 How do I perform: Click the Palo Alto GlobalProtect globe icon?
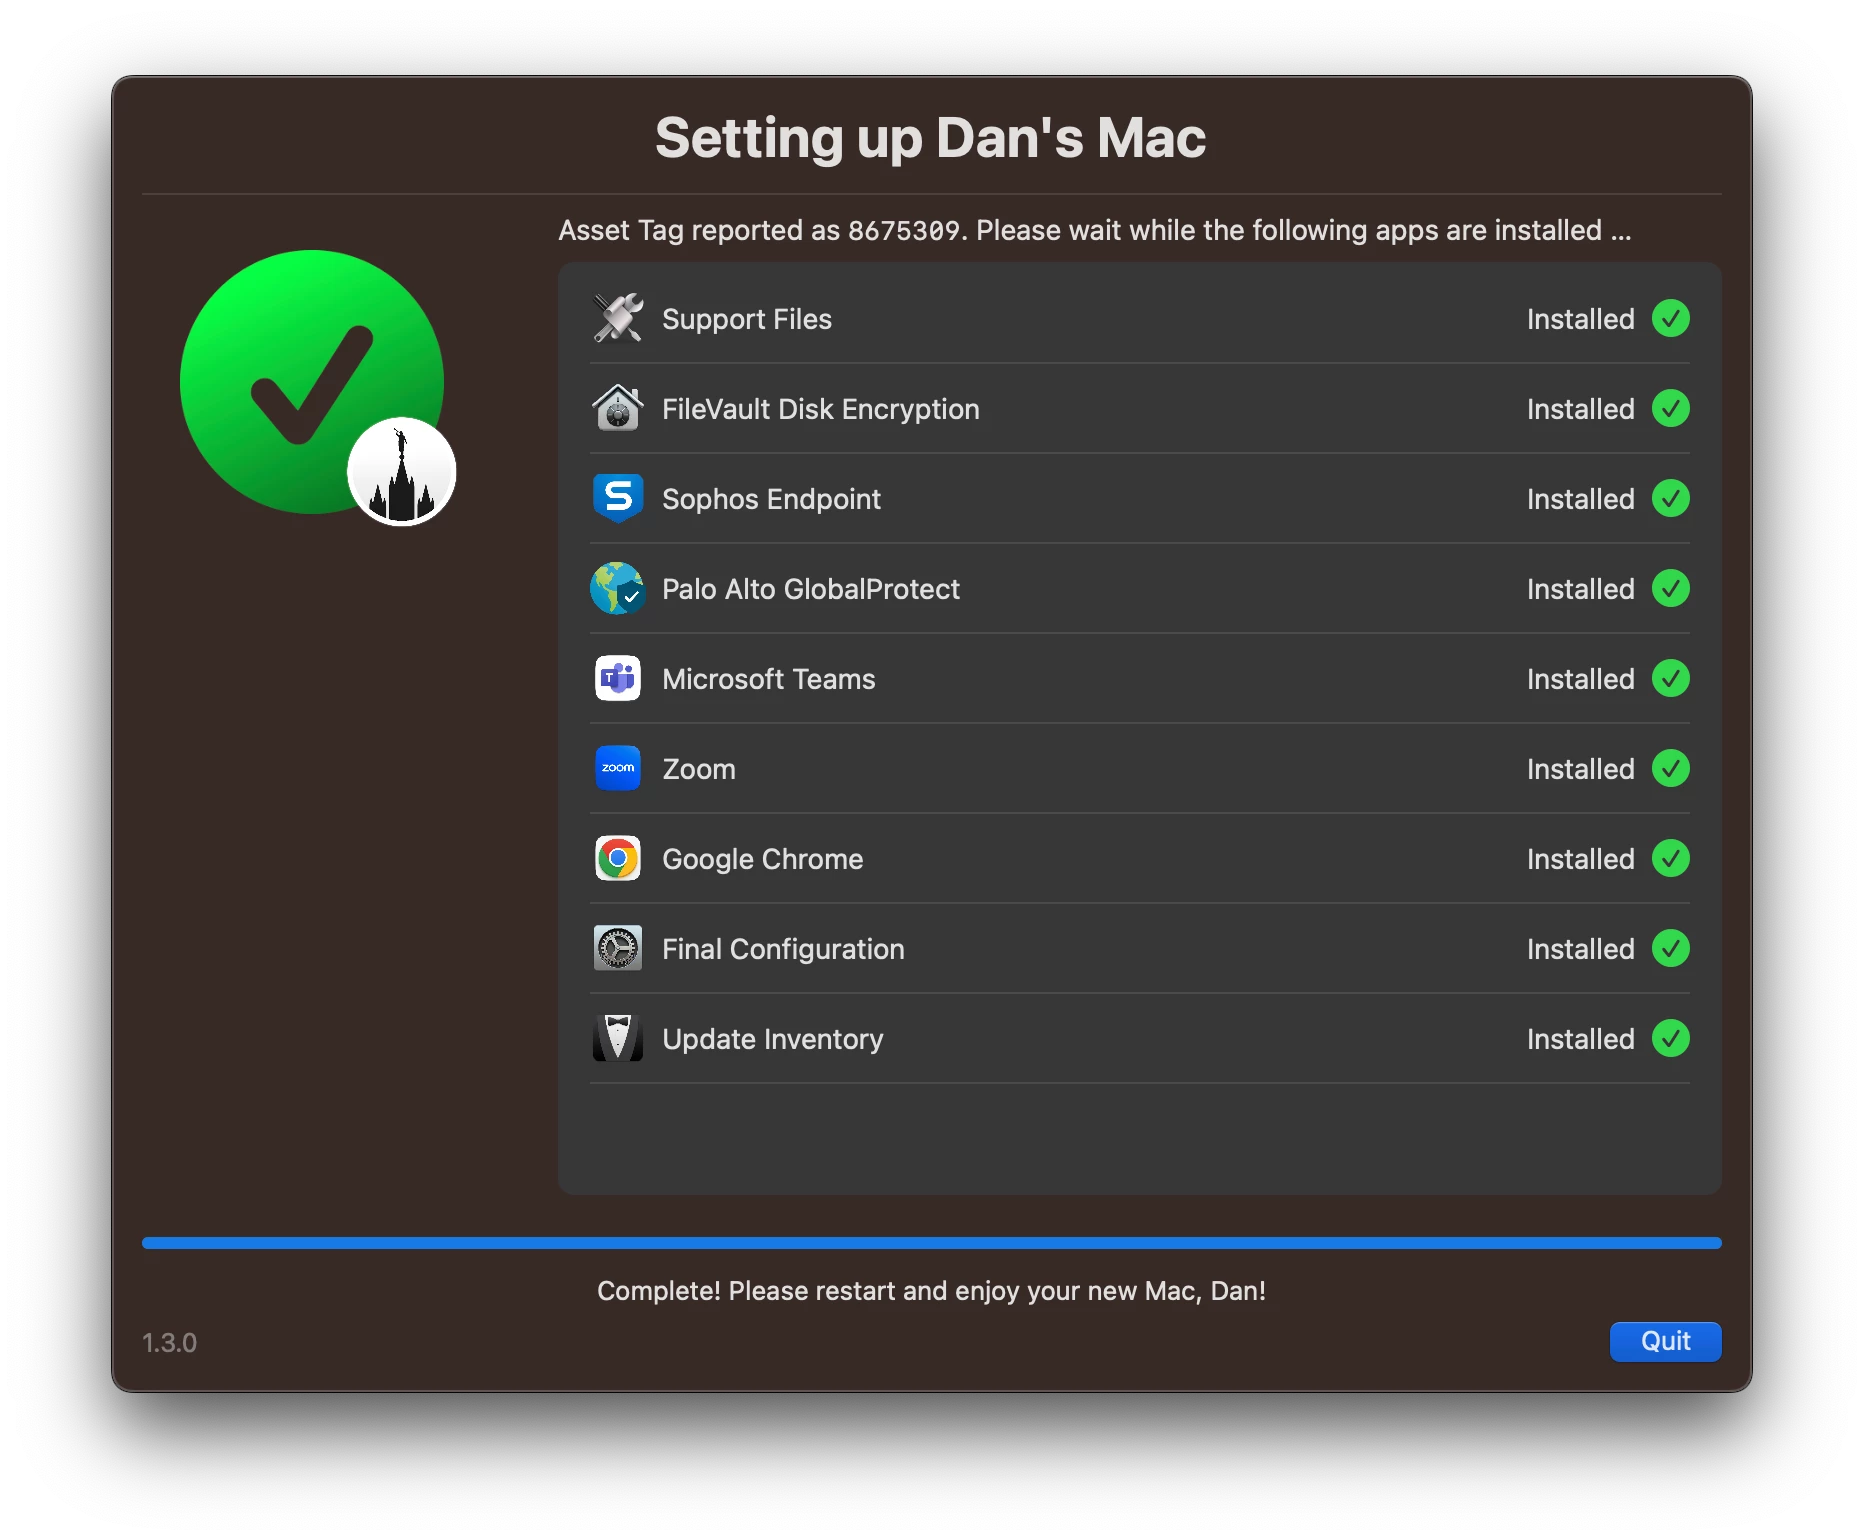point(618,588)
